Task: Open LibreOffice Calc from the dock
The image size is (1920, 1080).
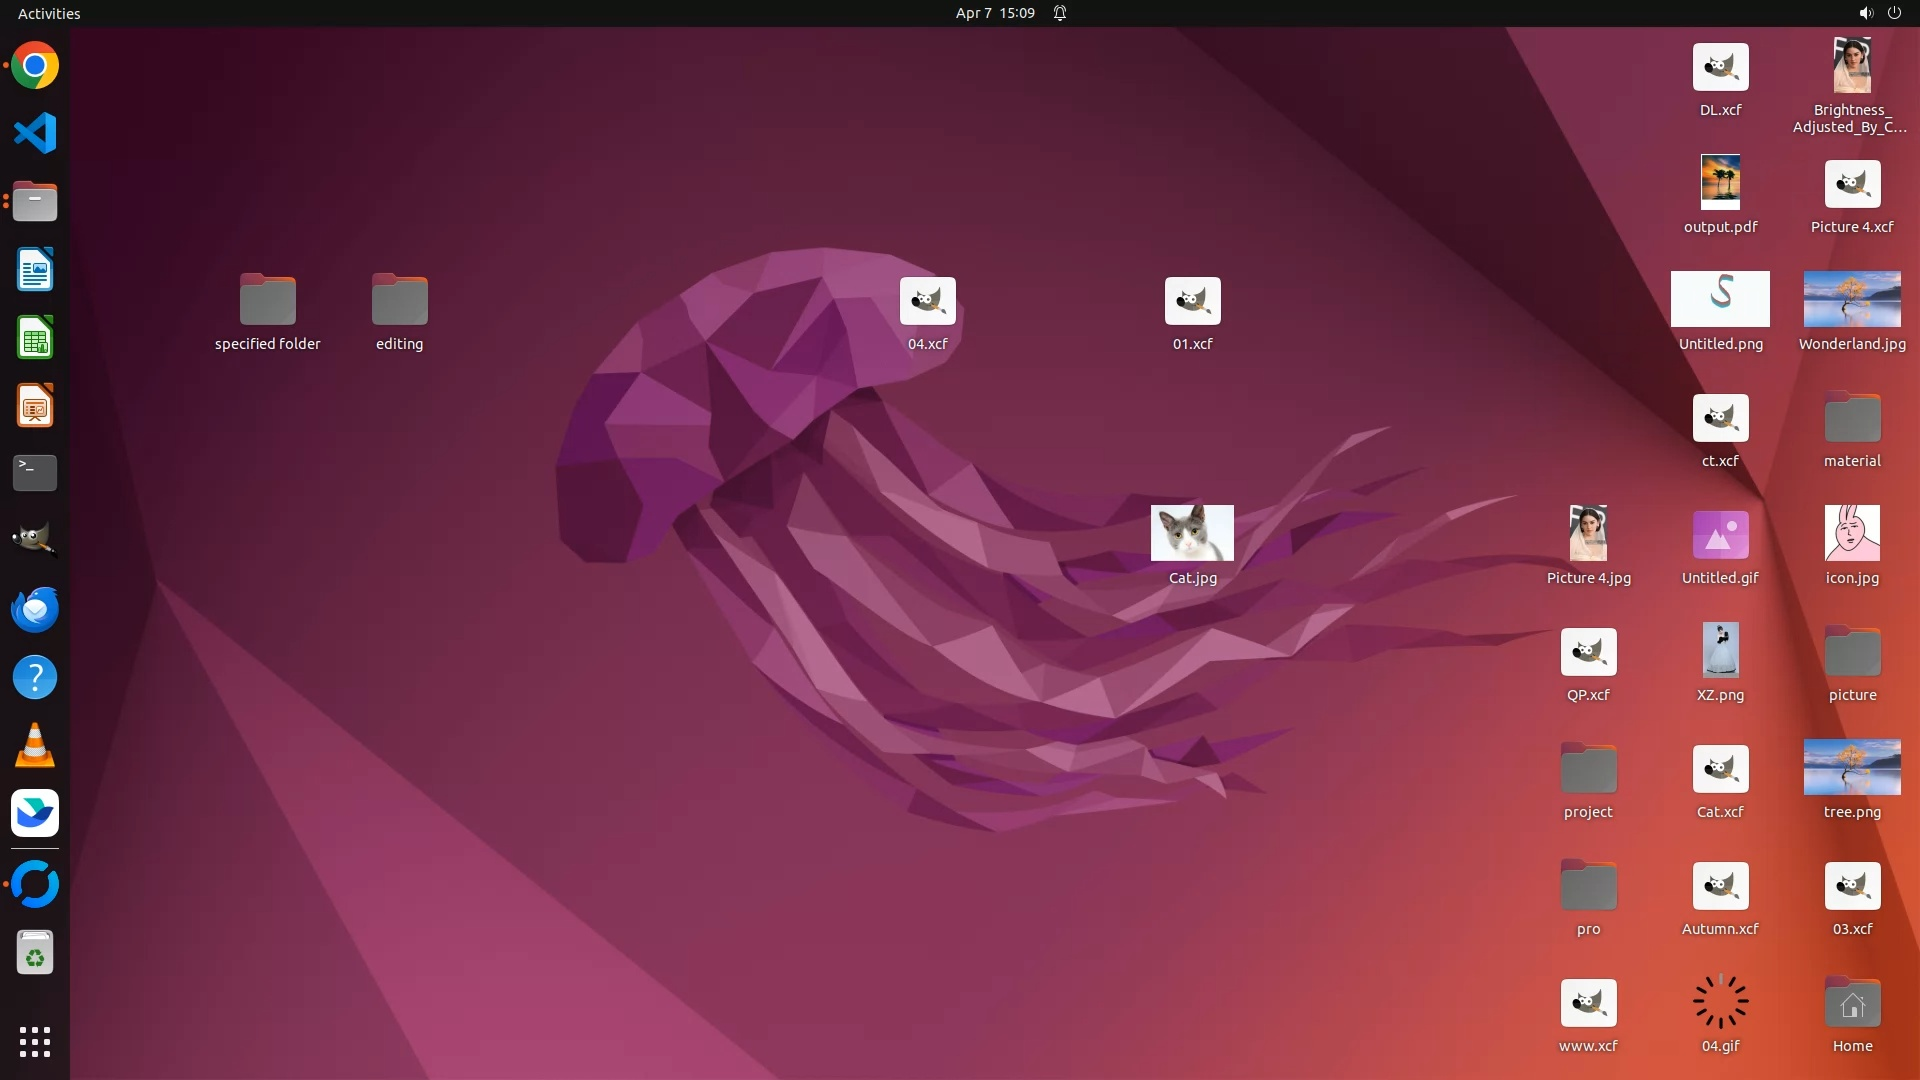Action: coord(35,338)
